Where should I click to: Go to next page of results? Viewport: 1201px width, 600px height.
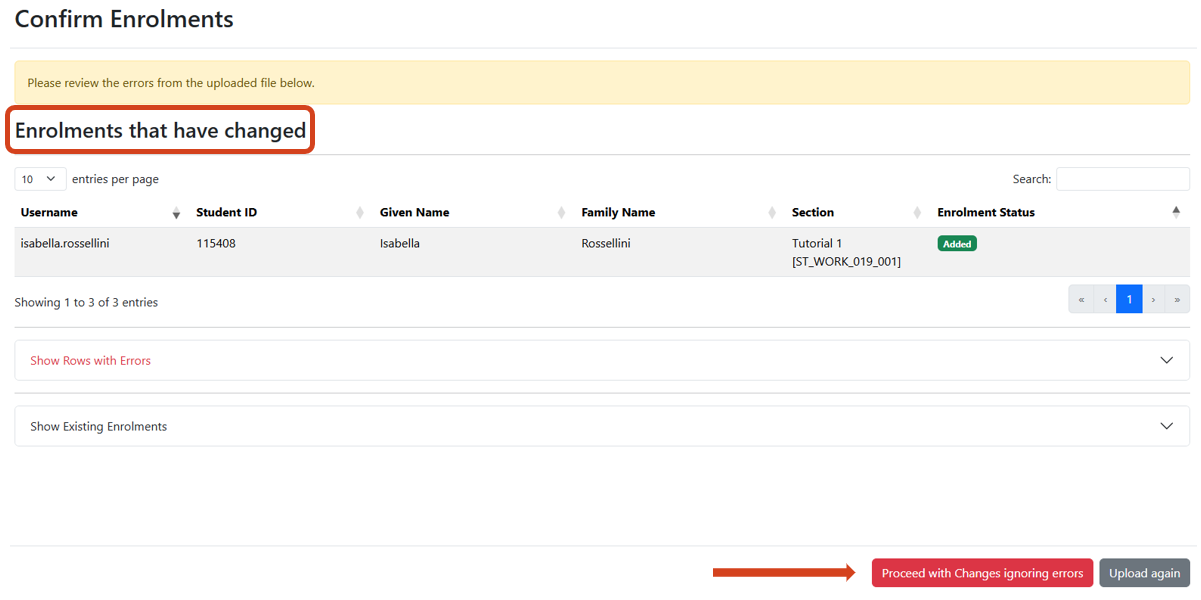click(1154, 299)
